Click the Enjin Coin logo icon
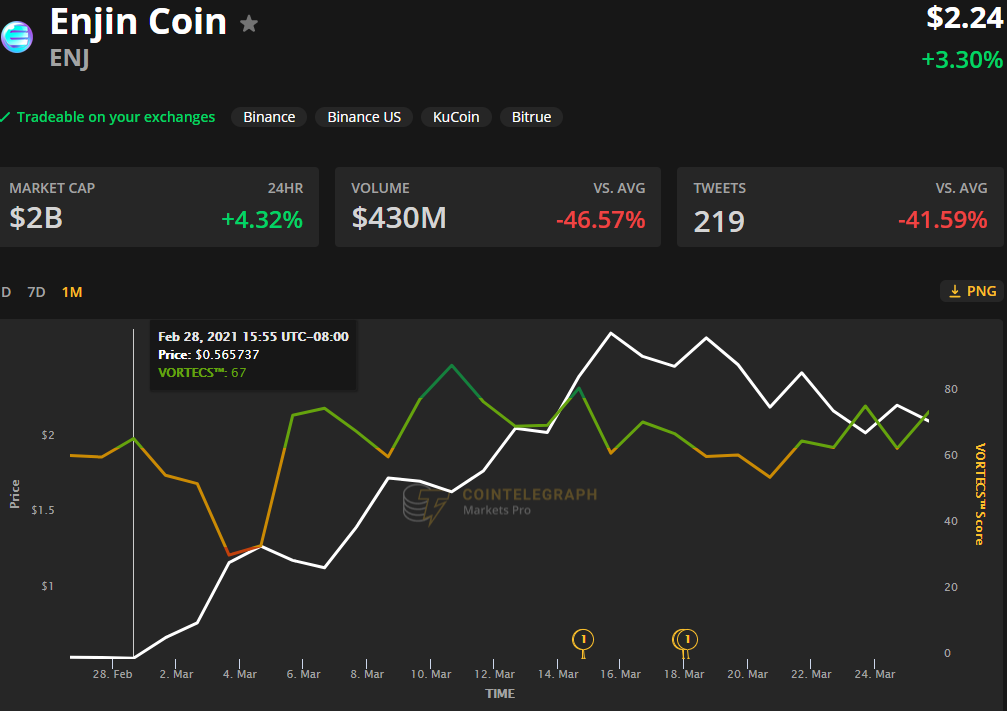Viewport: 1007px width, 711px height. coord(17,37)
